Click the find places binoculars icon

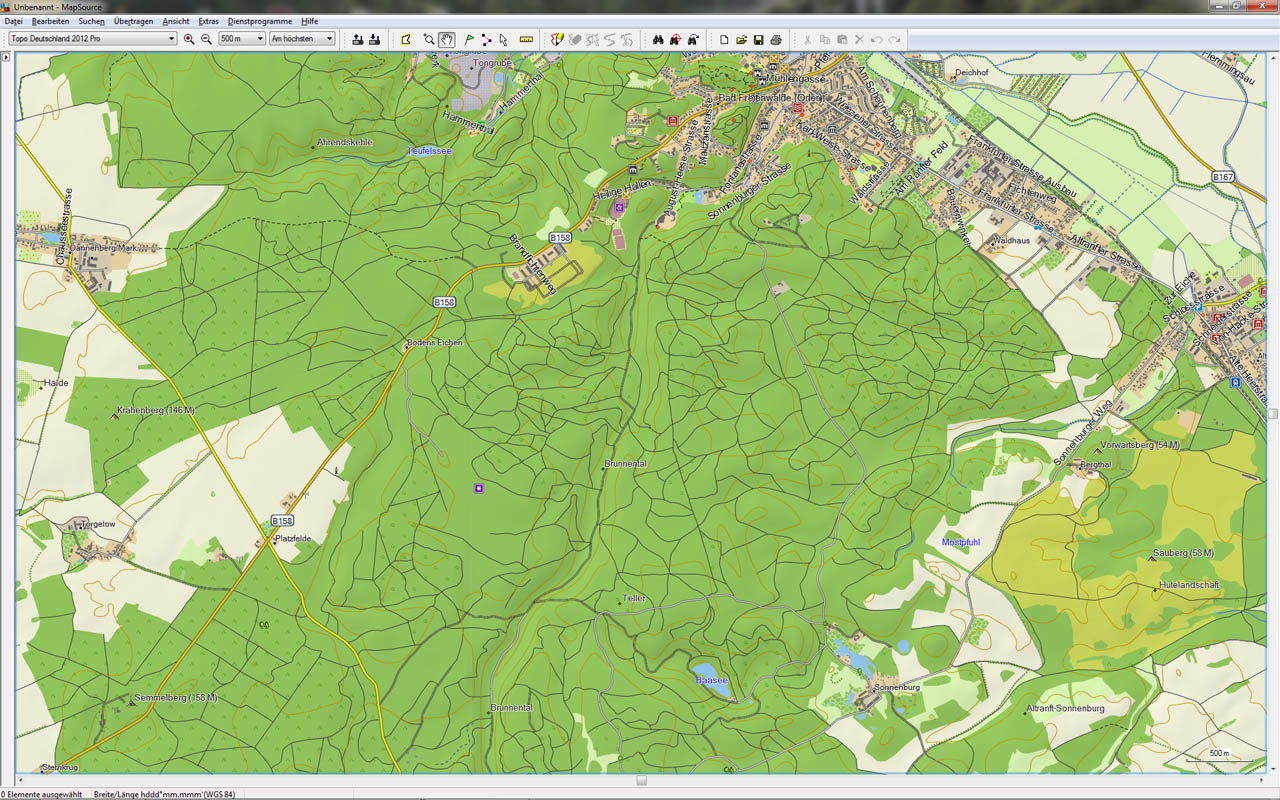point(659,39)
